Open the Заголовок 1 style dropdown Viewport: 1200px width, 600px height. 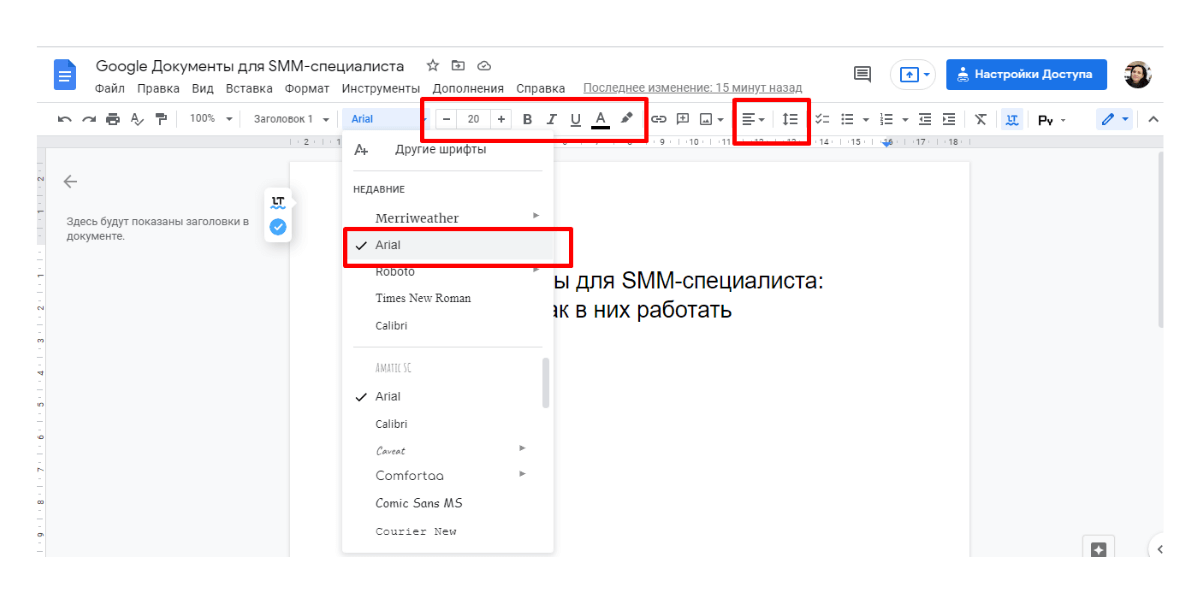(290, 119)
